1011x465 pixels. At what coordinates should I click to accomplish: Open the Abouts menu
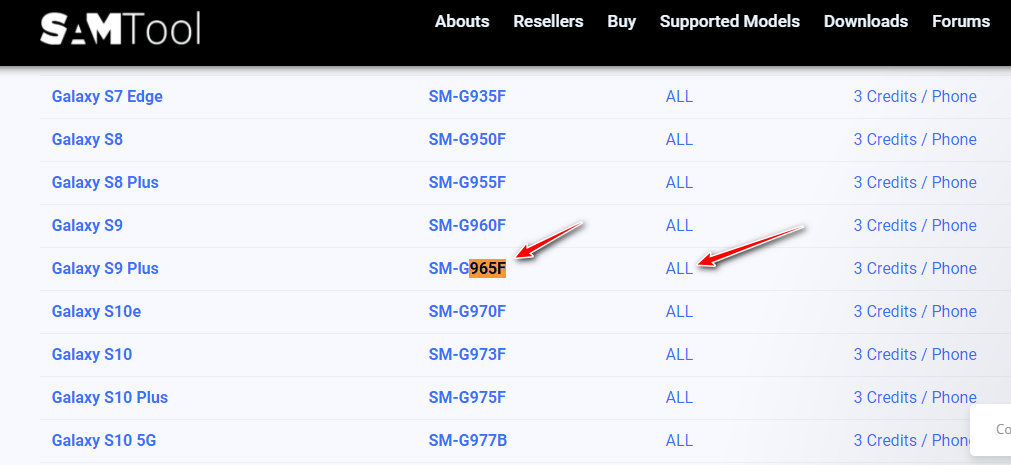click(462, 21)
